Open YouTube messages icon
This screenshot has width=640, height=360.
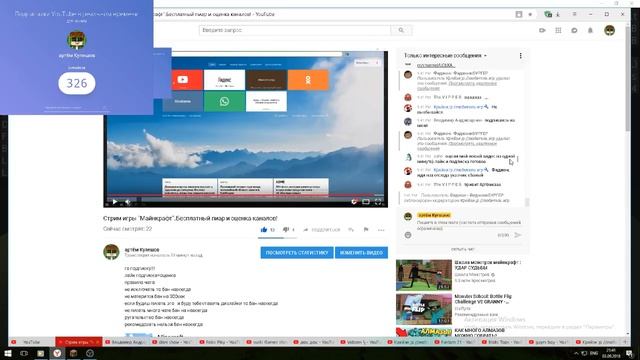(574, 30)
